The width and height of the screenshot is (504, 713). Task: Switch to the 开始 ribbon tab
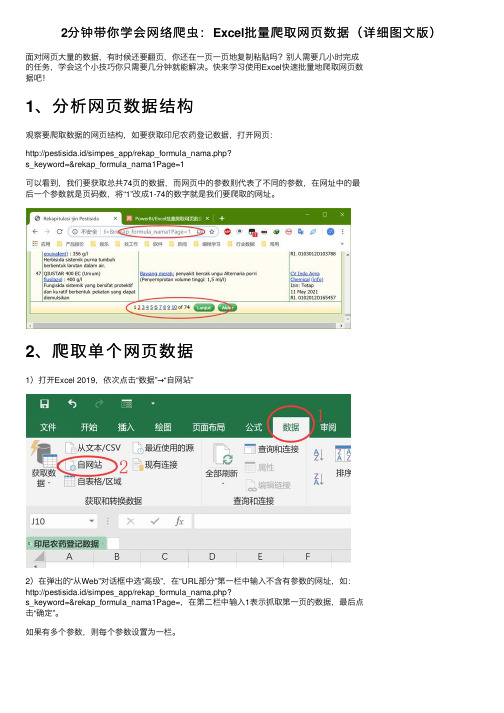(x=89, y=427)
